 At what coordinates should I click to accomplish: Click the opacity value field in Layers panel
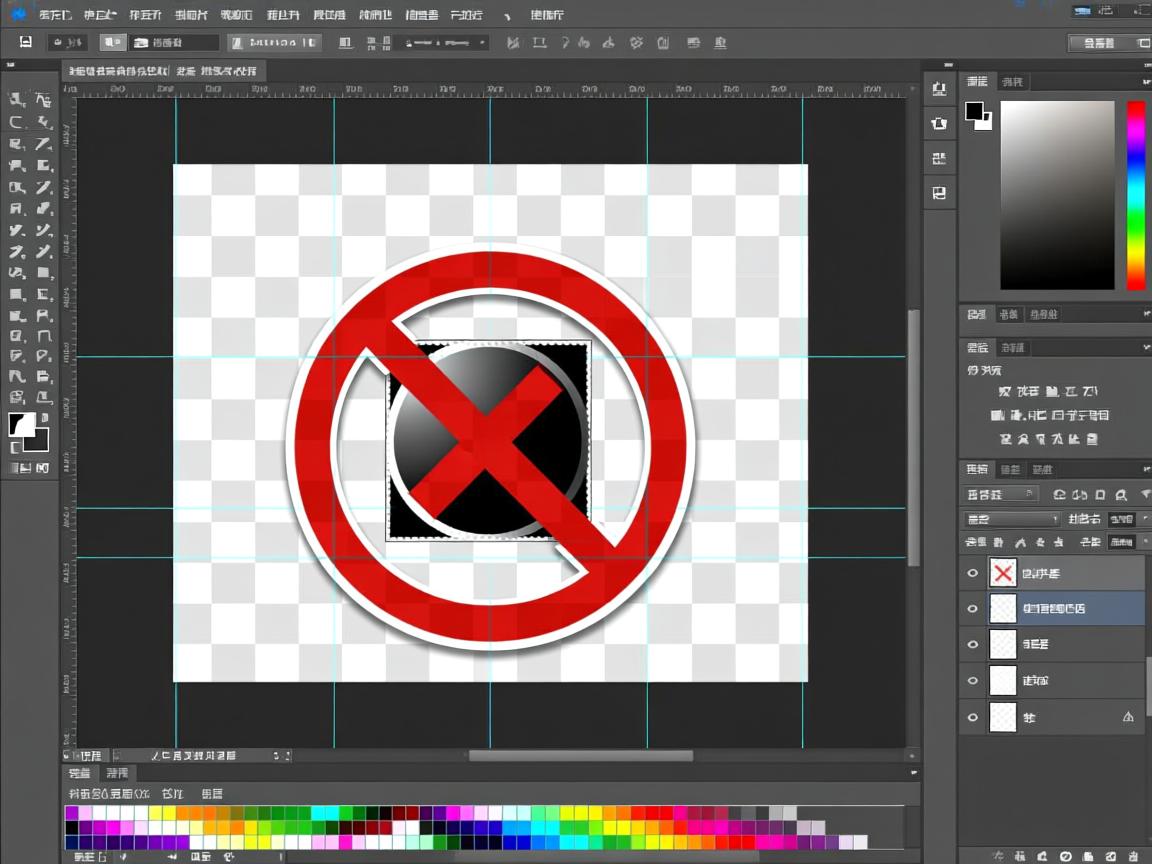click(x=1121, y=519)
